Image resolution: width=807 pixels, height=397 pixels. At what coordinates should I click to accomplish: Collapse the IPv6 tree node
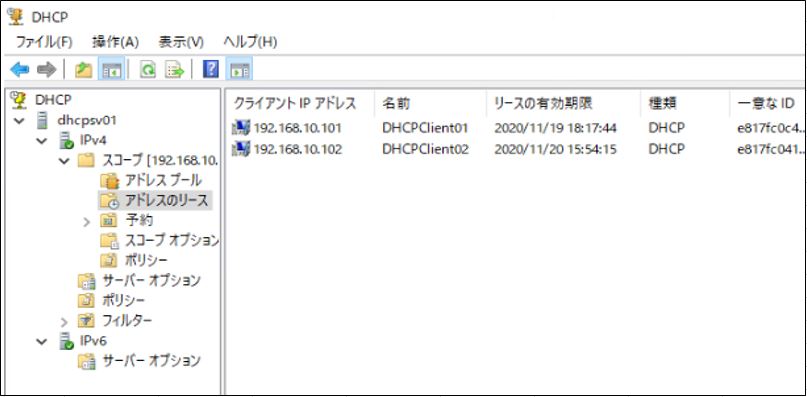click(42, 341)
